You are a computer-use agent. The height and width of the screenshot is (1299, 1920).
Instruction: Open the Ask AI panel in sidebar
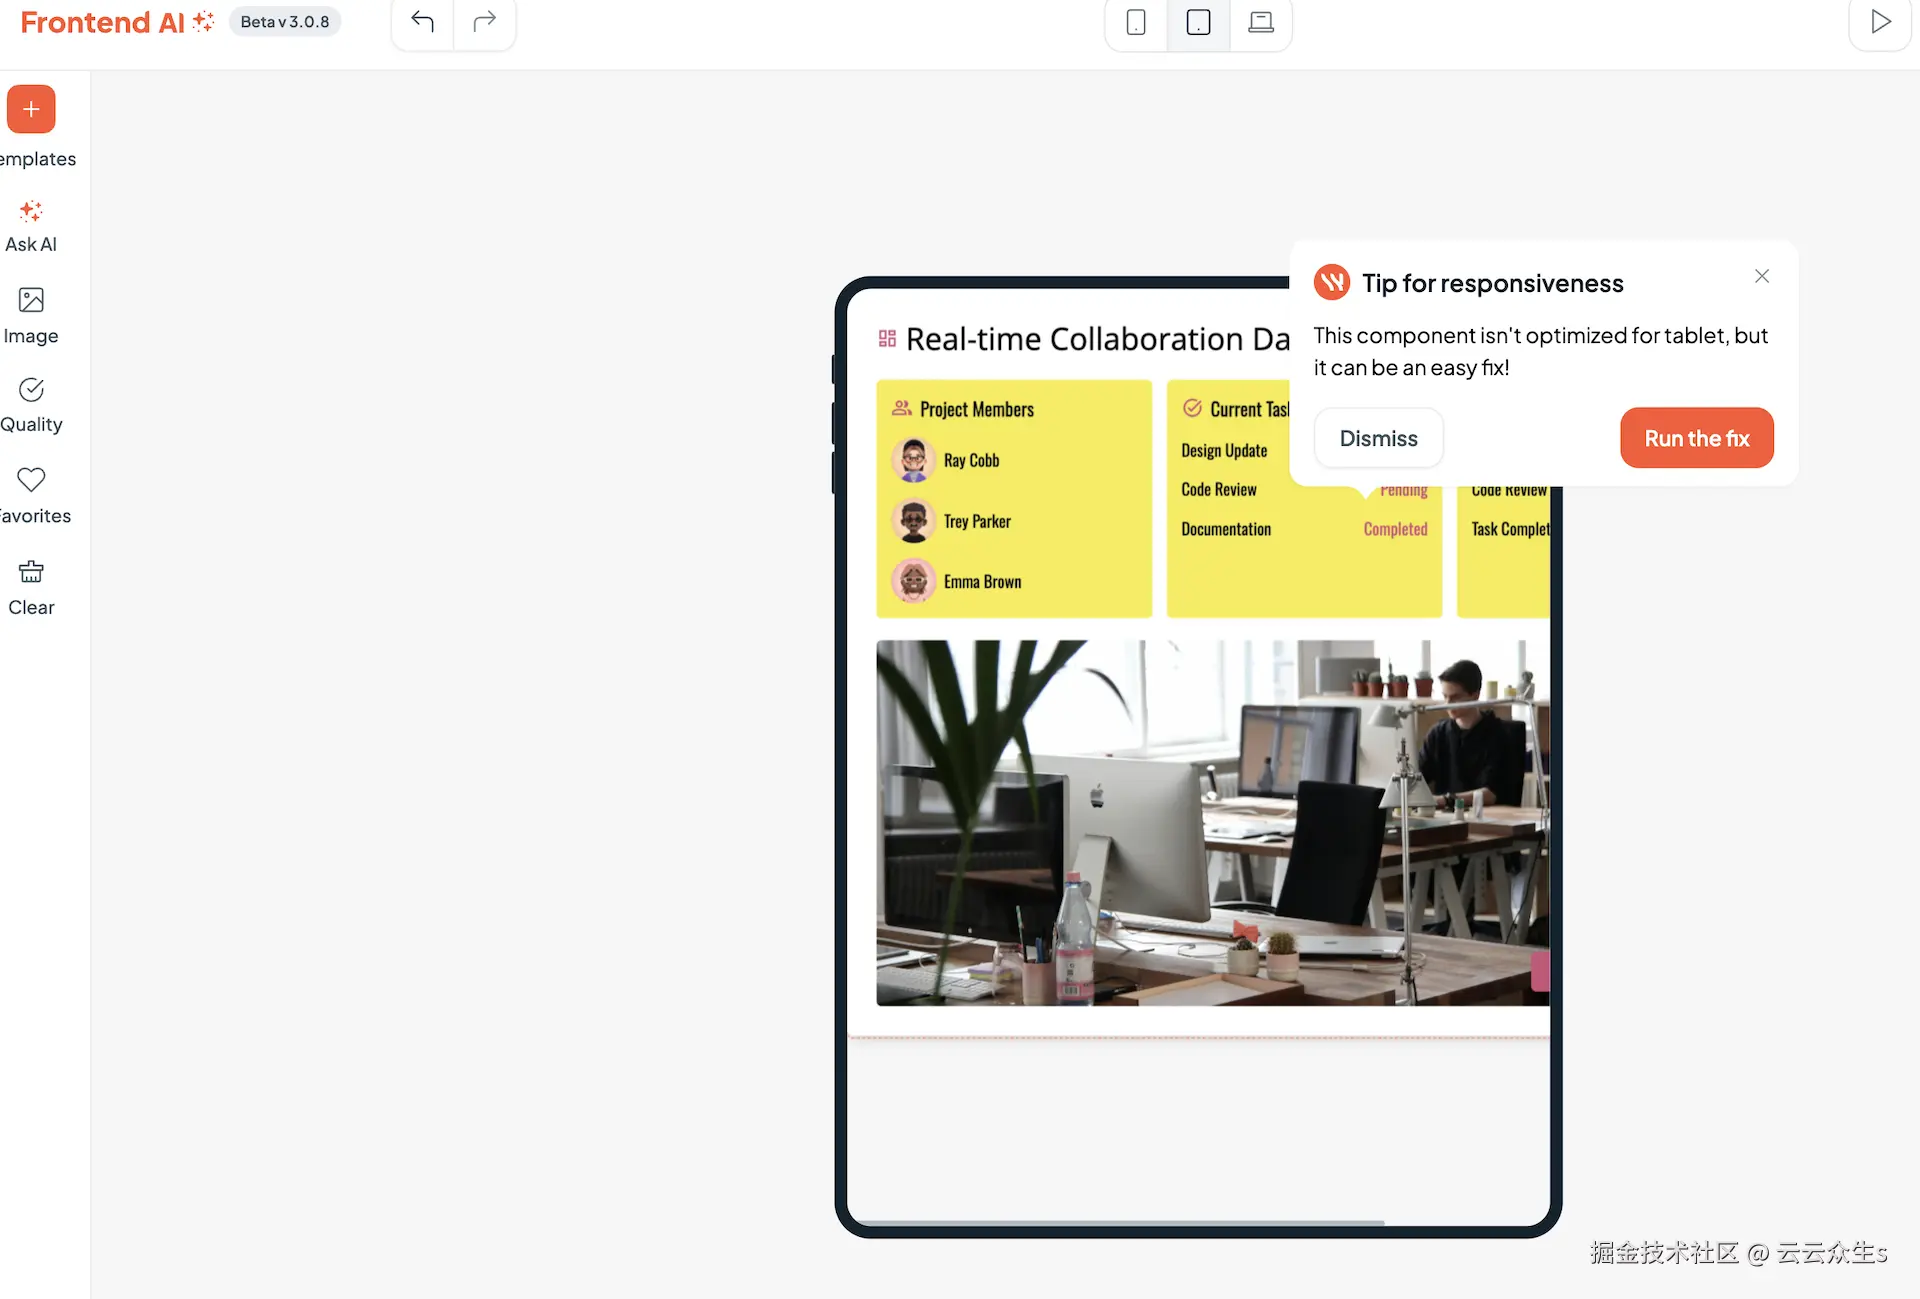pos(30,224)
